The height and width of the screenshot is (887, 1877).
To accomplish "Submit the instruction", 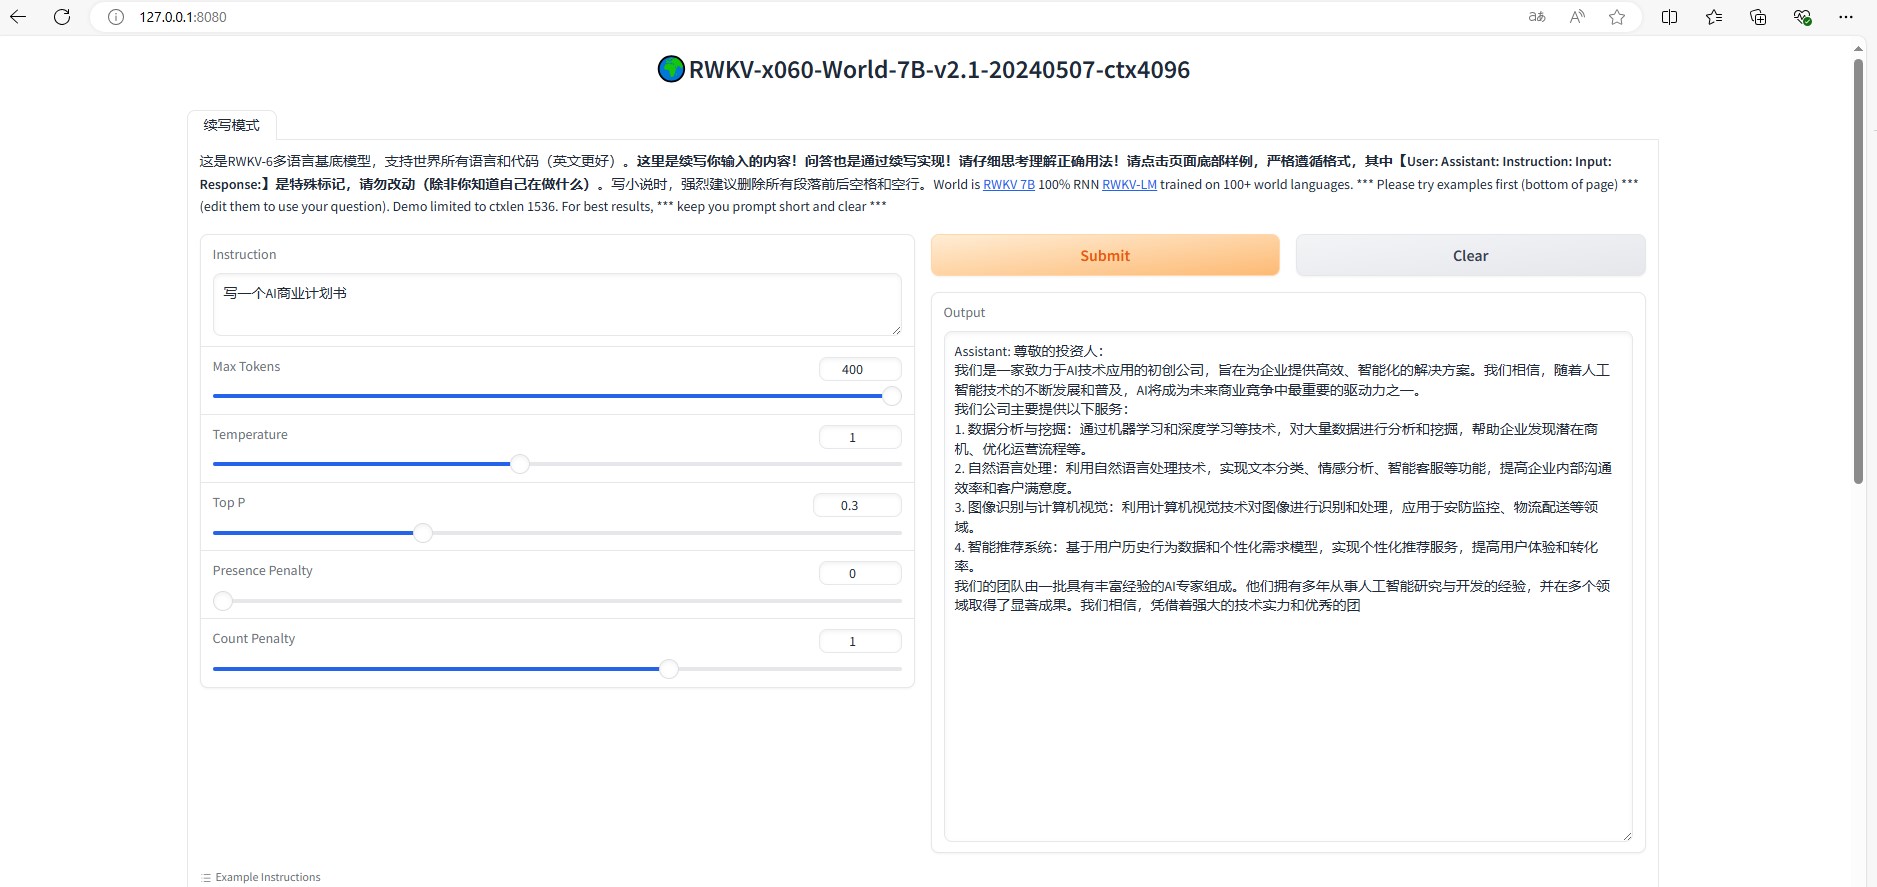I will point(1105,255).
